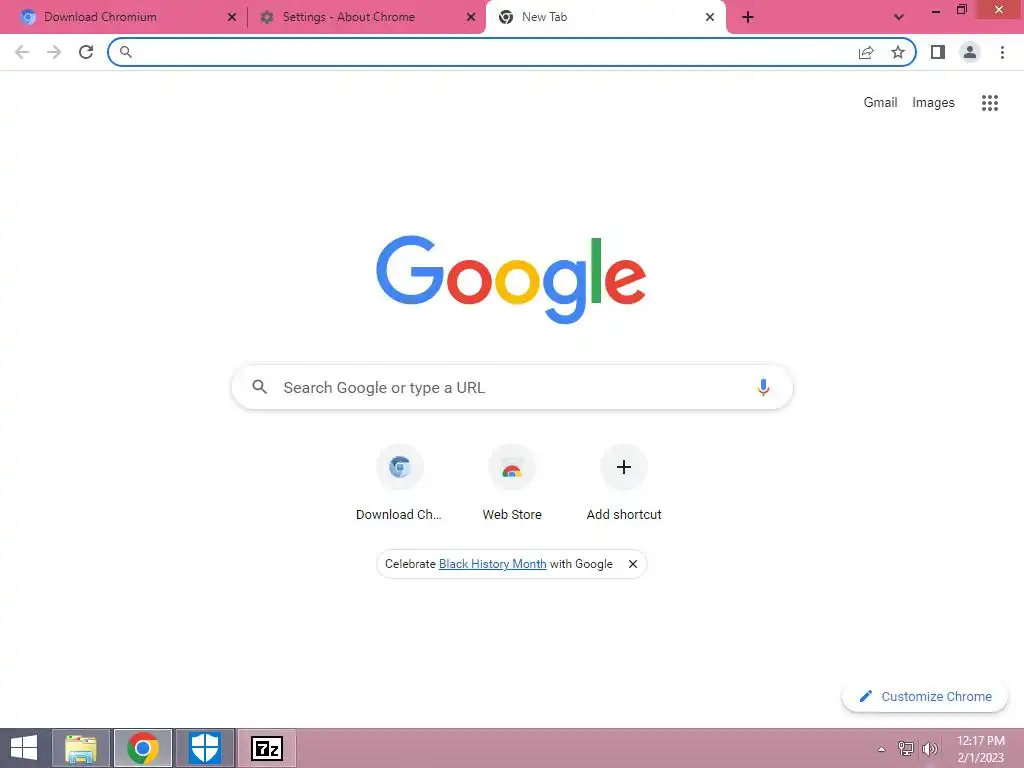Go back using the back arrow
Image resolution: width=1024 pixels, height=768 pixels.
[x=22, y=52]
